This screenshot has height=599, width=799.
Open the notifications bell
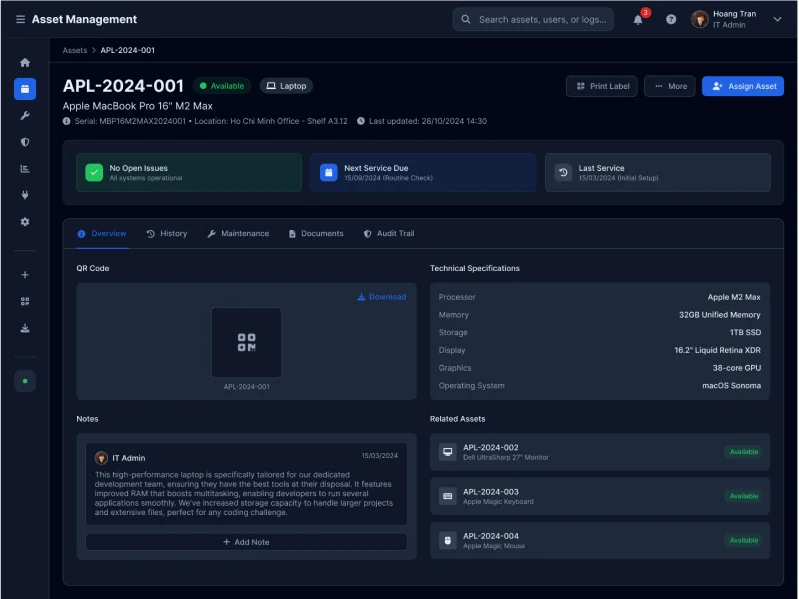638,20
